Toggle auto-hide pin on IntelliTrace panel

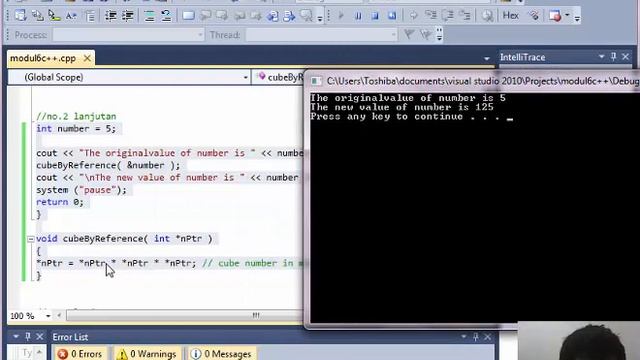click(x=613, y=57)
